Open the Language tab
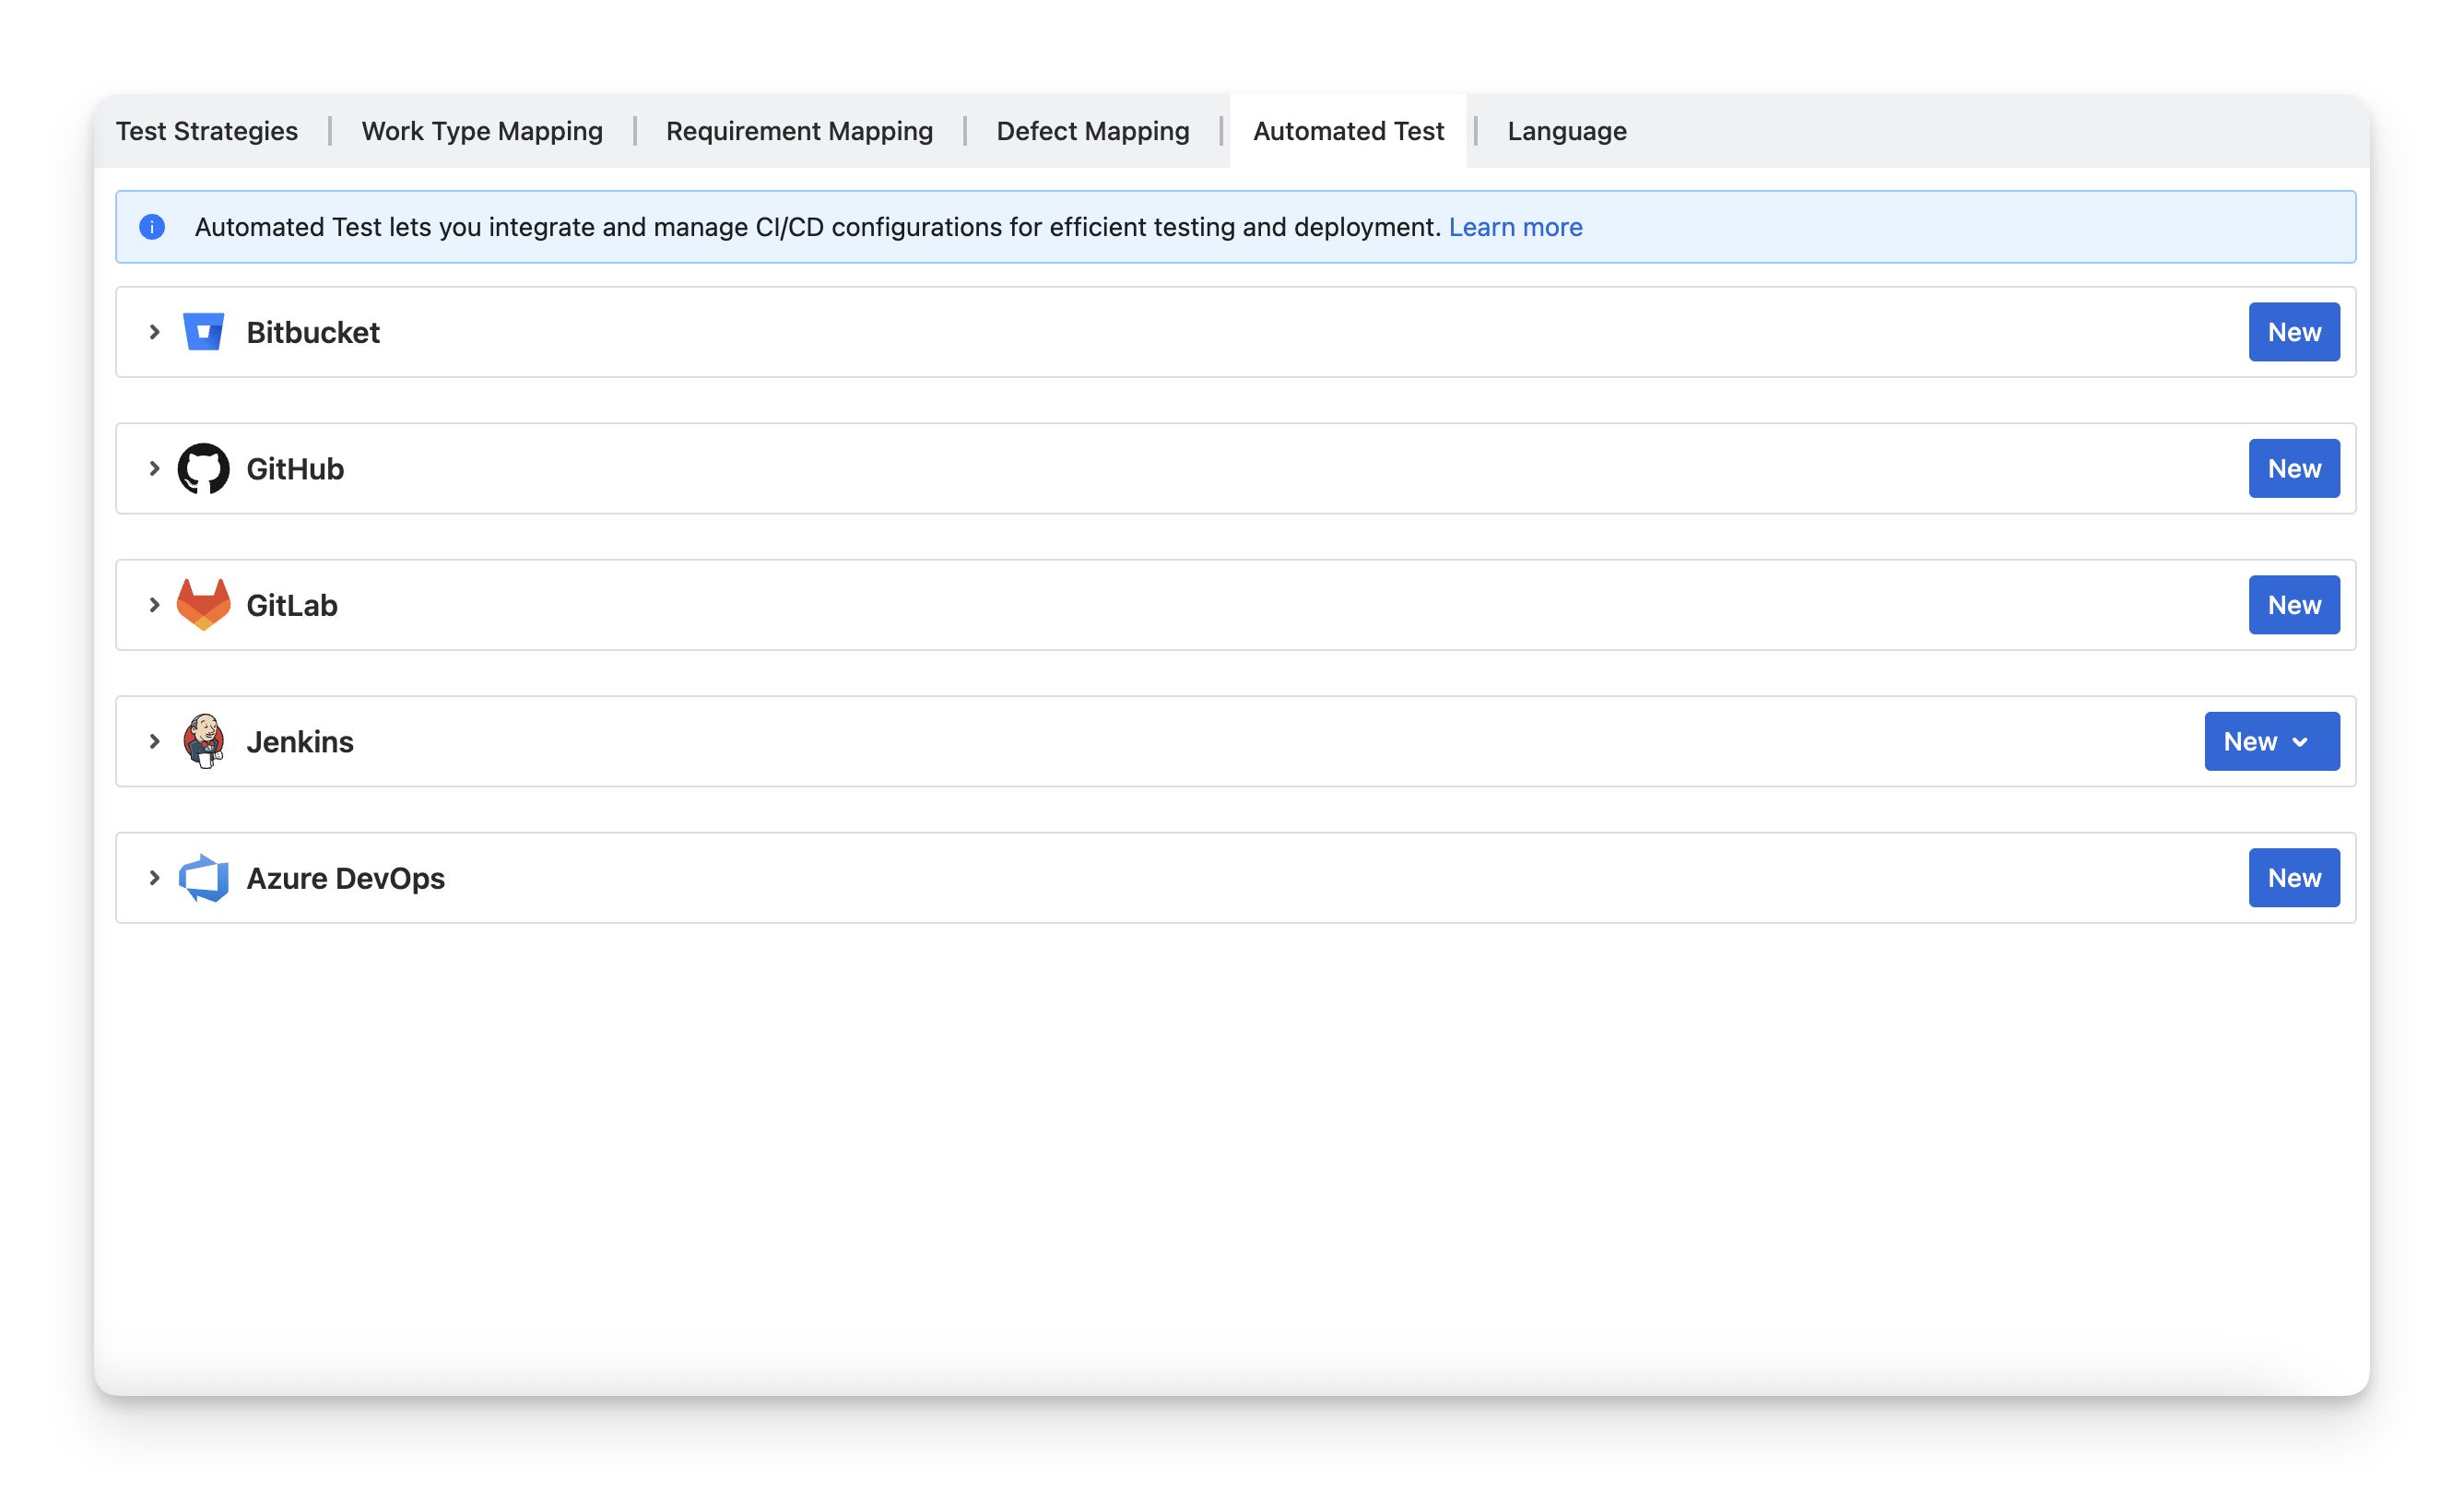 (1566, 131)
